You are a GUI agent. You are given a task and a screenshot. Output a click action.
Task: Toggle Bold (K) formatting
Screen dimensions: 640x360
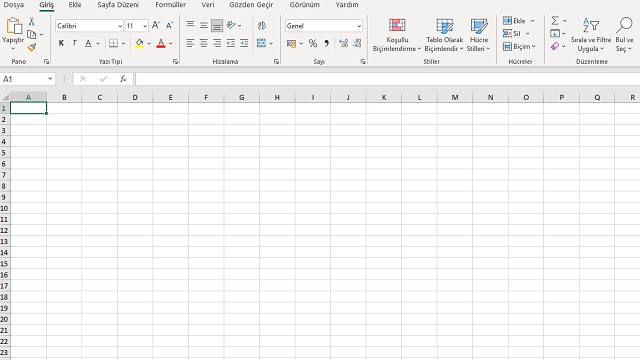61,43
